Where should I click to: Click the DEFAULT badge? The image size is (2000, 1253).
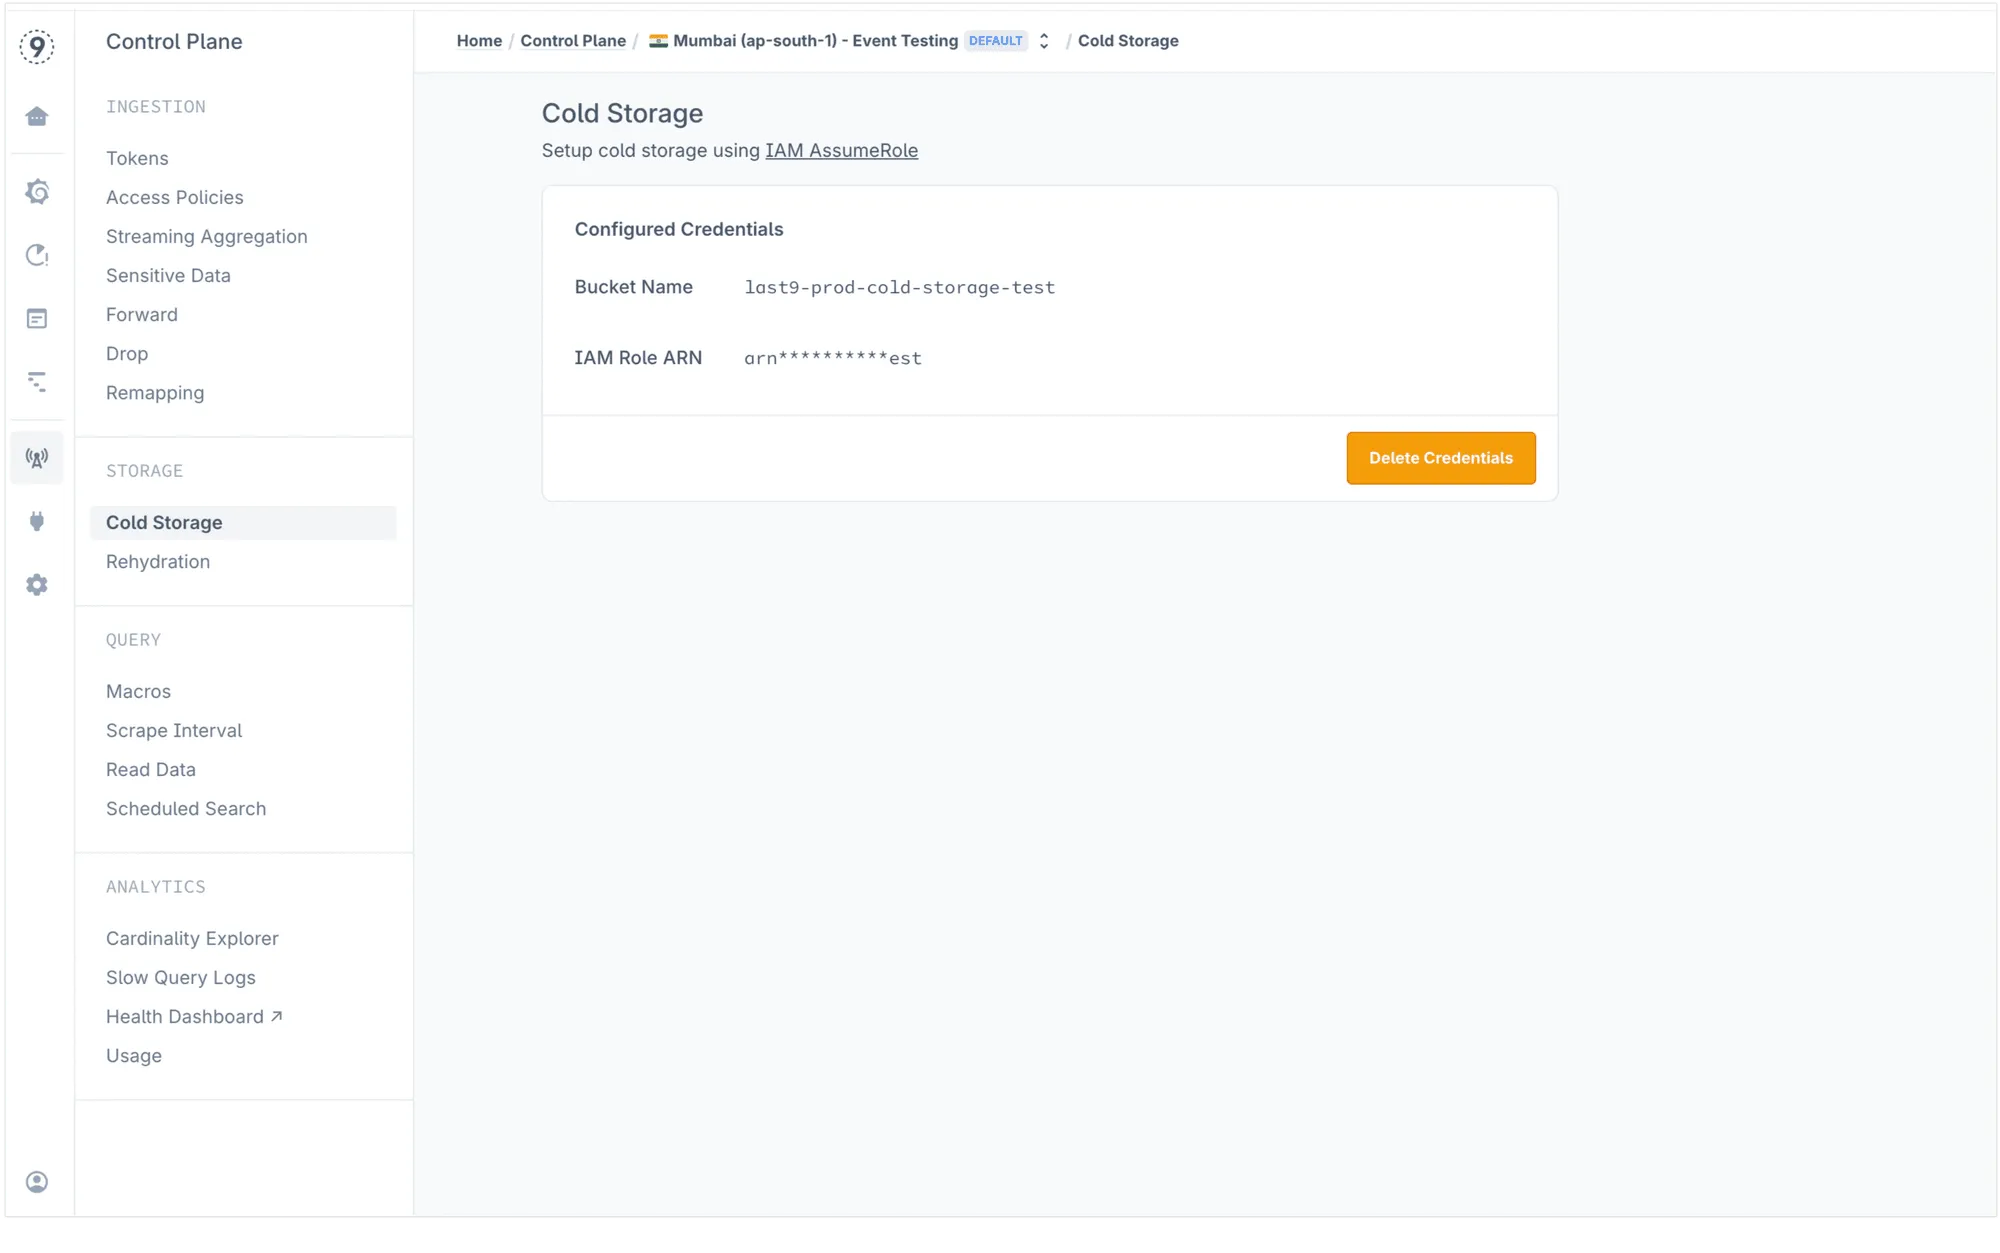[x=996, y=41]
